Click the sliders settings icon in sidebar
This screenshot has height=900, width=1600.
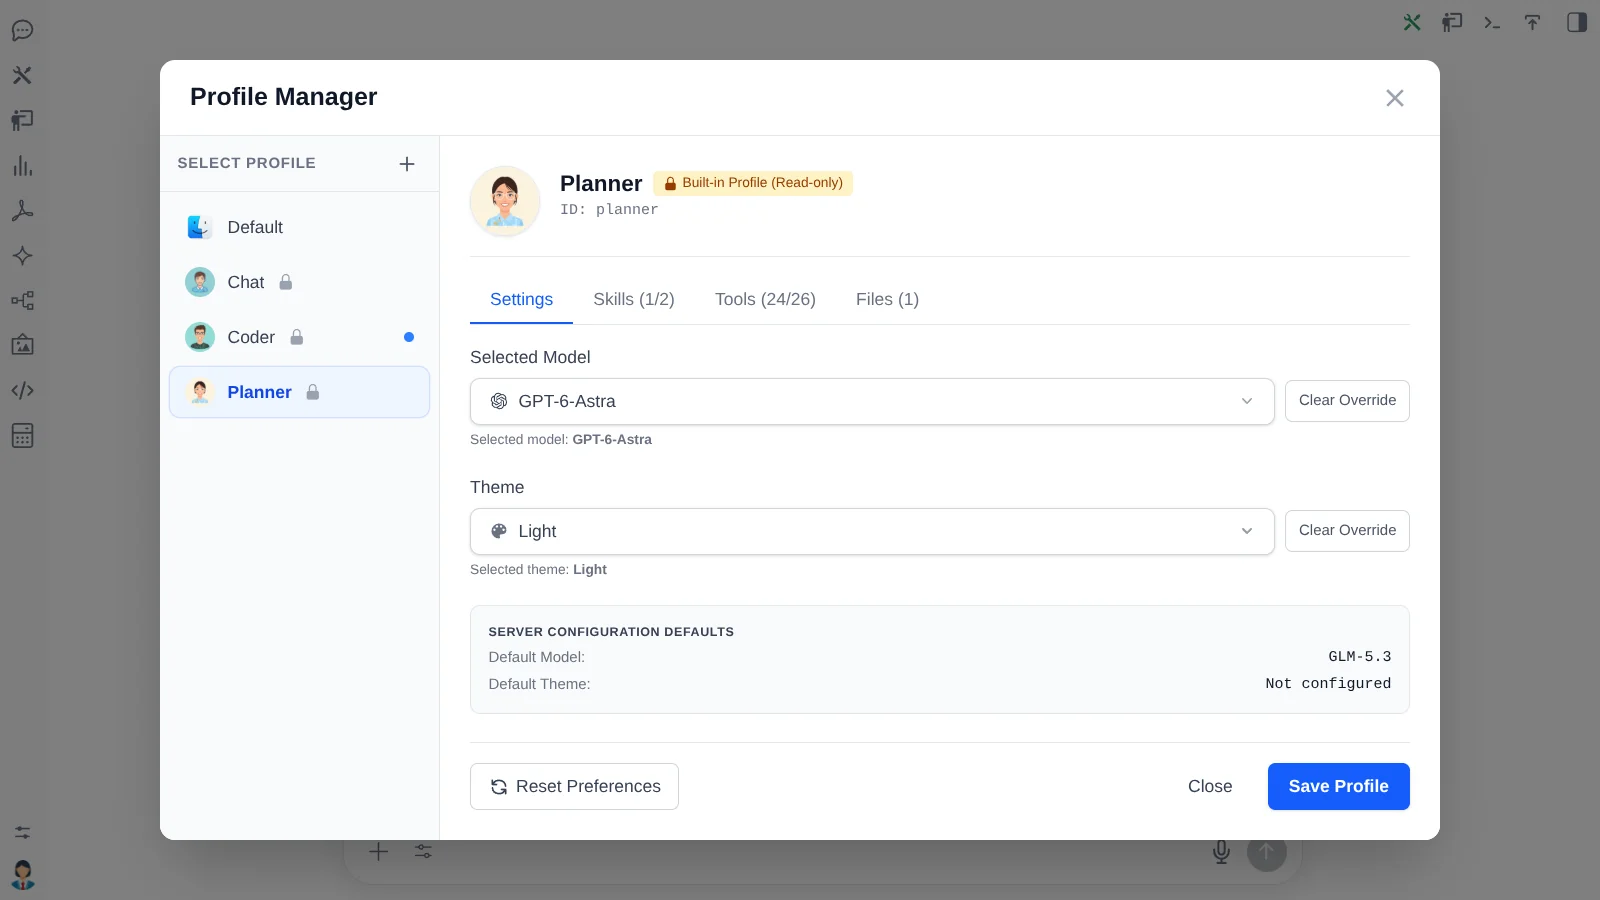tap(22, 832)
